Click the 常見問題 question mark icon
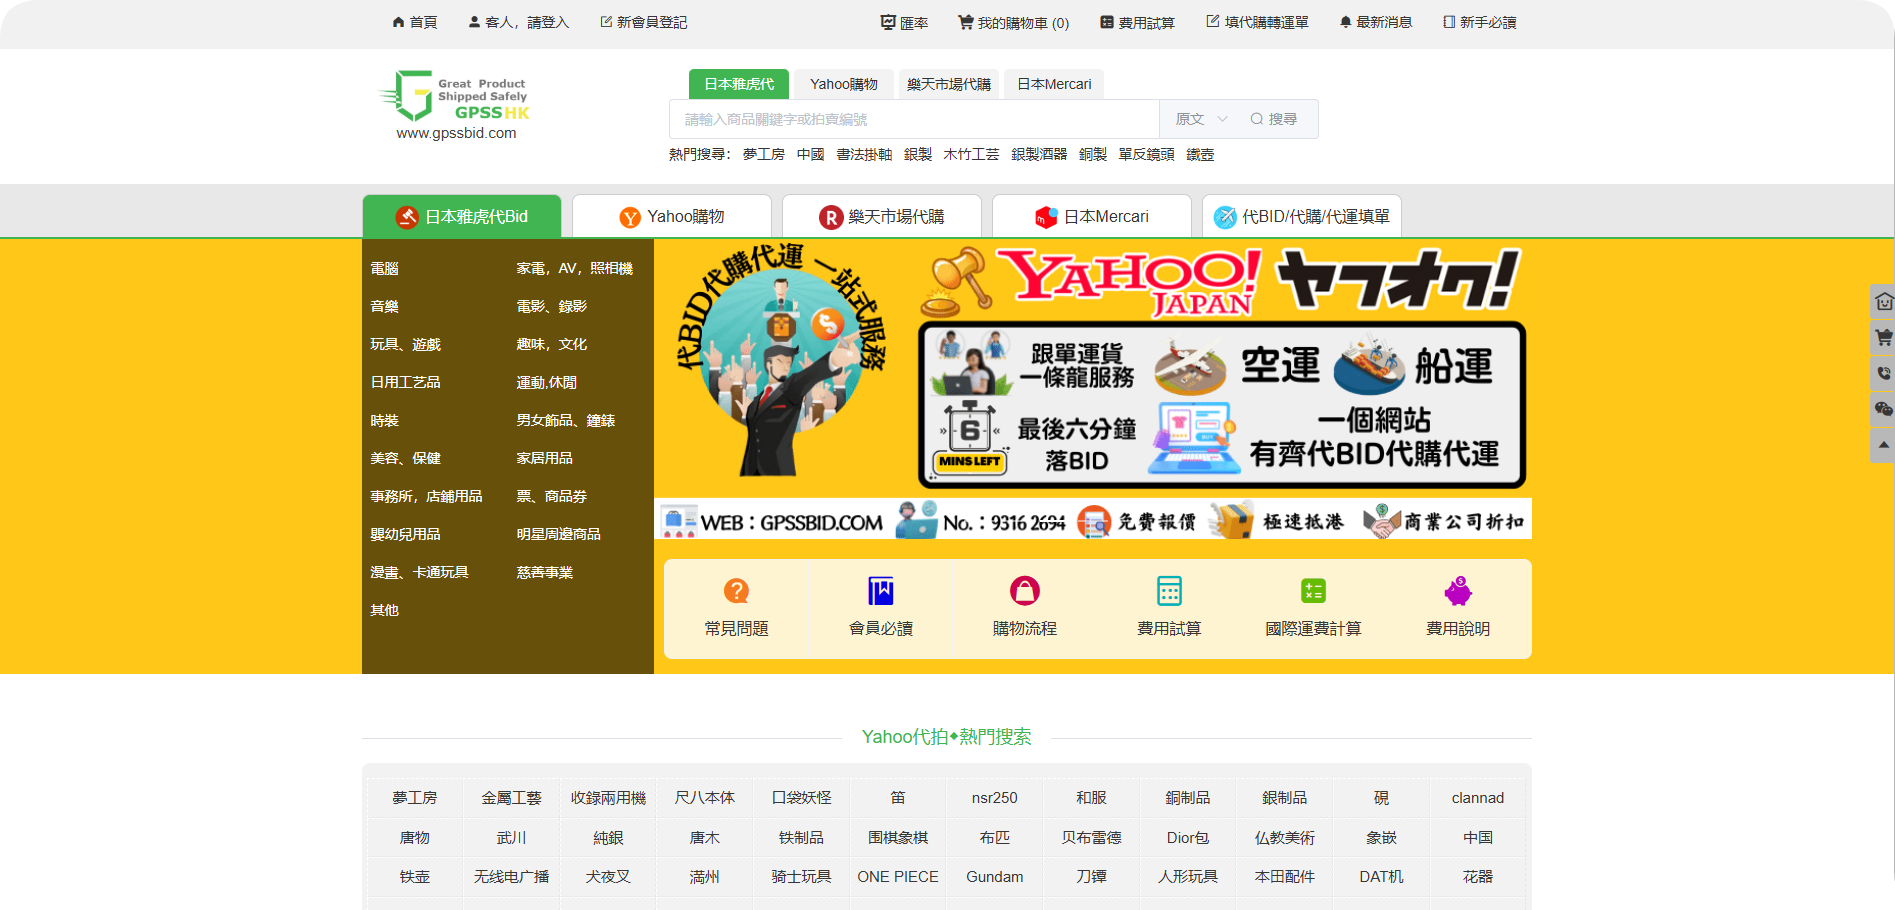1895x910 pixels. tap(736, 591)
